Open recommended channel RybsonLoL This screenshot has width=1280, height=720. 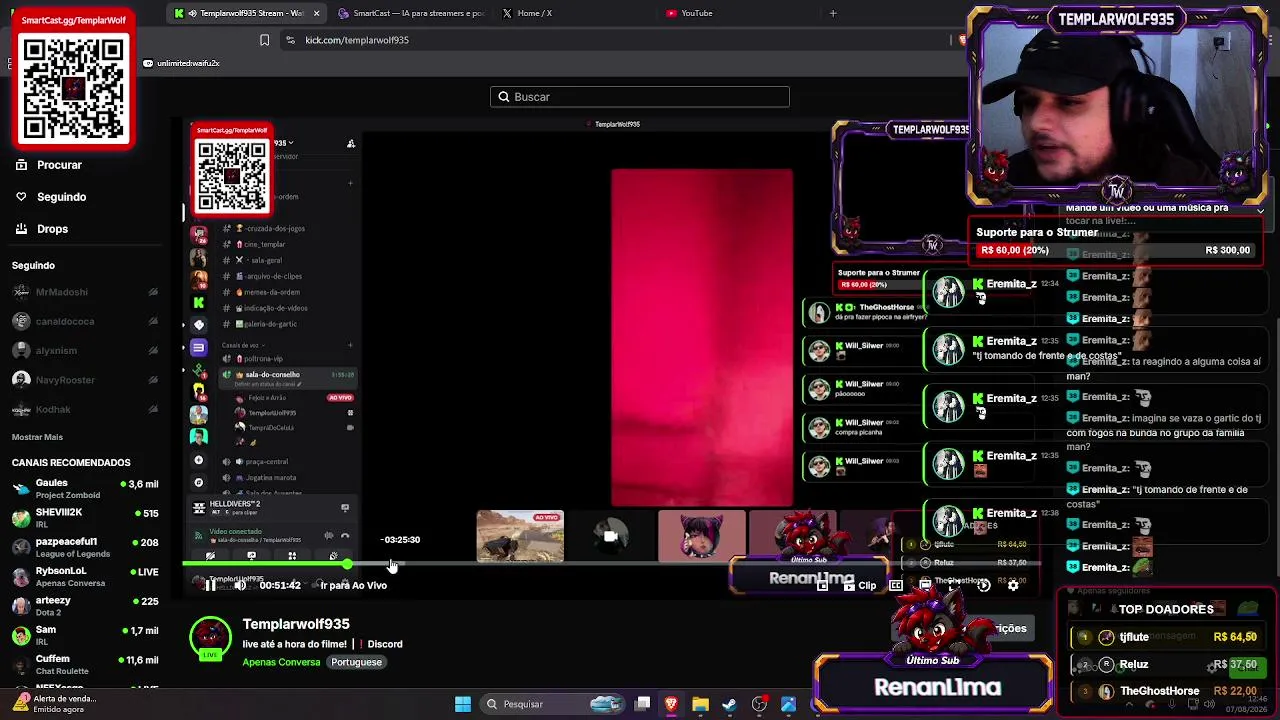pyautogui.click(x=85, y=576)
